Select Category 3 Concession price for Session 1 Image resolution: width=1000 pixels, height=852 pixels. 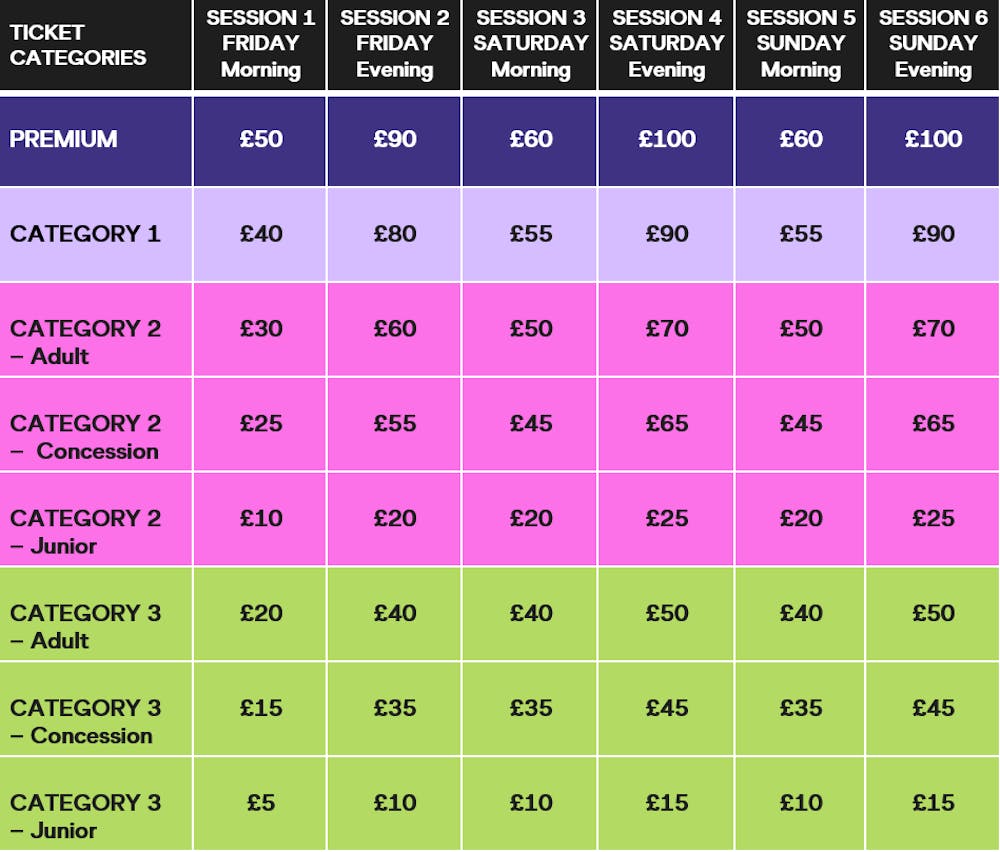261,708
